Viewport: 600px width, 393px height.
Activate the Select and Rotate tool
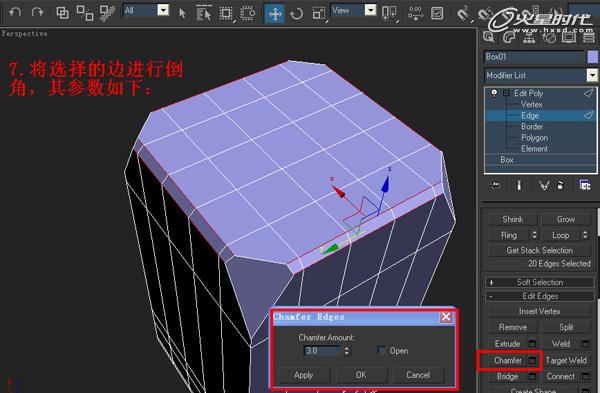(297, 14)
